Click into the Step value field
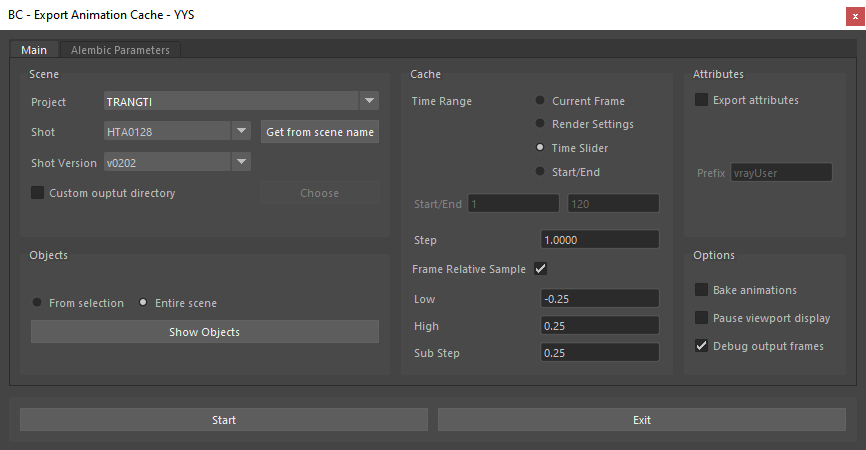Screen dimensions: 866x450 coord(600,240)
